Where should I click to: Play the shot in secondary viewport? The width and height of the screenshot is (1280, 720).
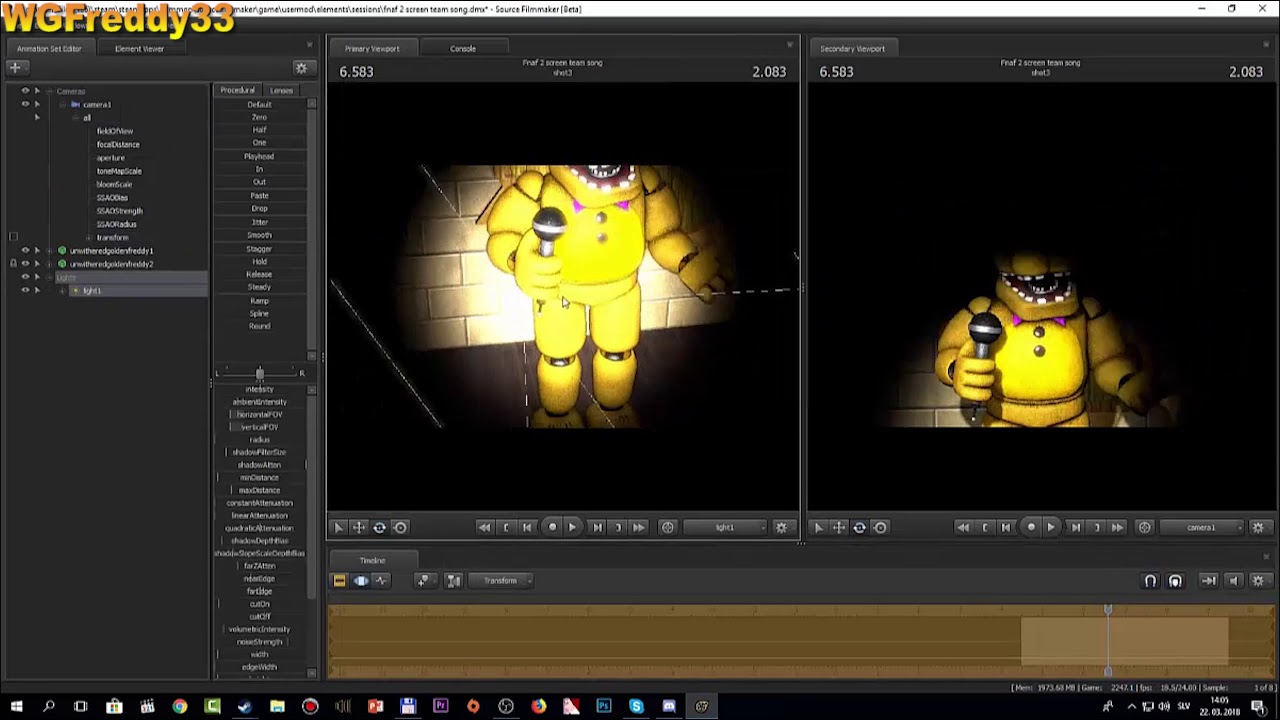pyautogui.click(x=1051, y=527)
